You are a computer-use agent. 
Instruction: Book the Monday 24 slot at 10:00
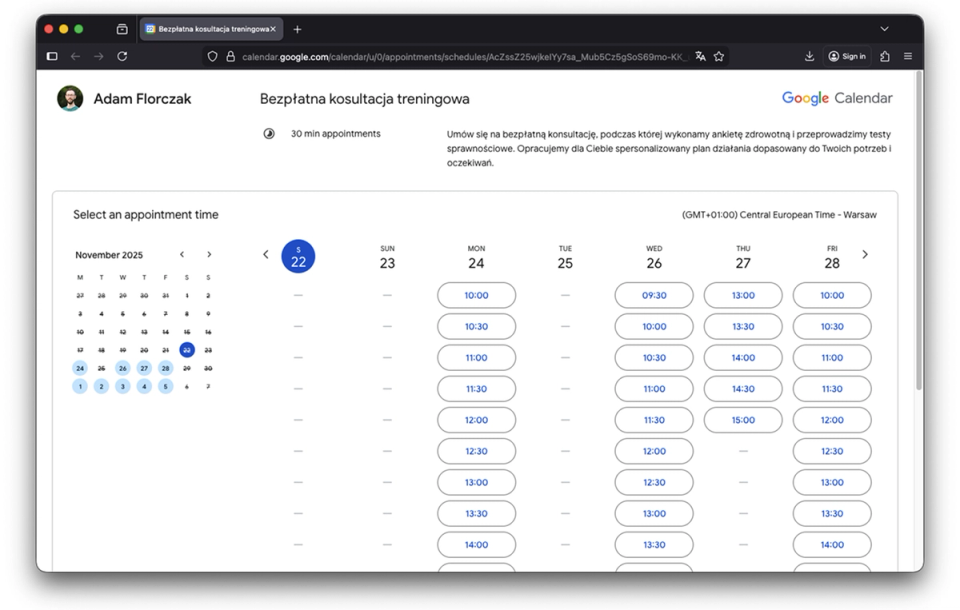pos(476,295)
